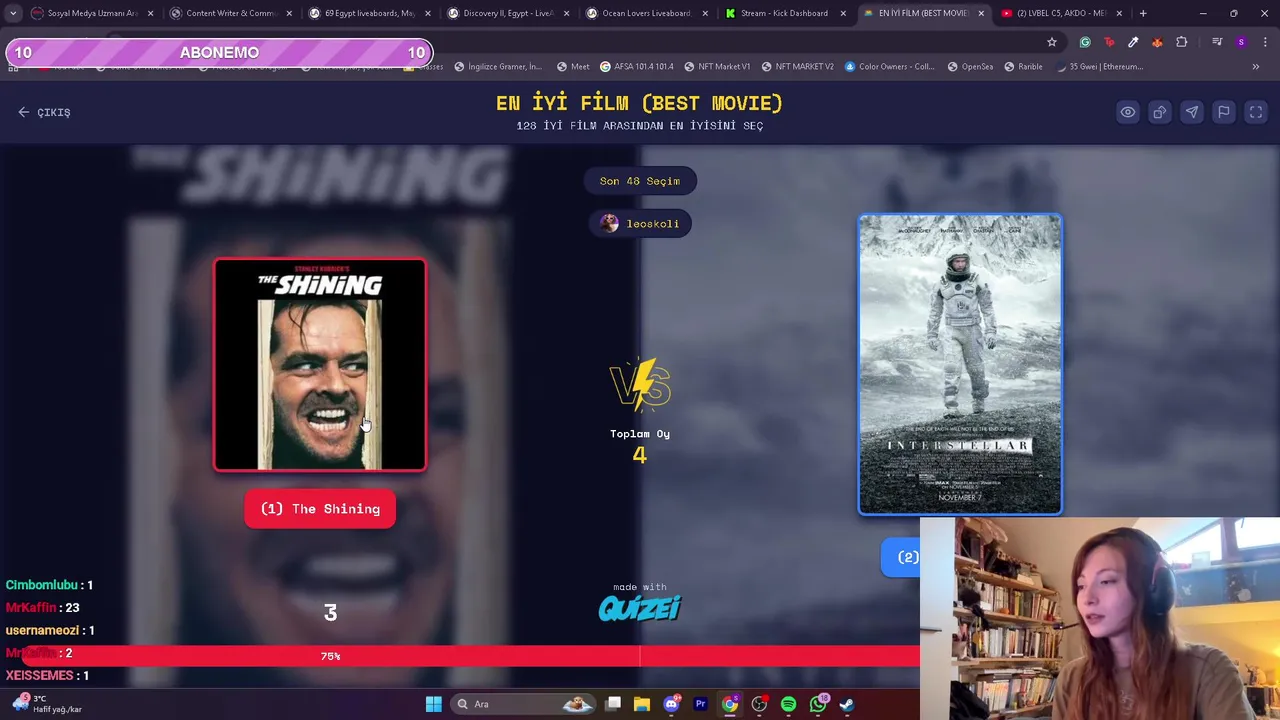Click usernameozi in the chat leaderboard

point(43,630)
